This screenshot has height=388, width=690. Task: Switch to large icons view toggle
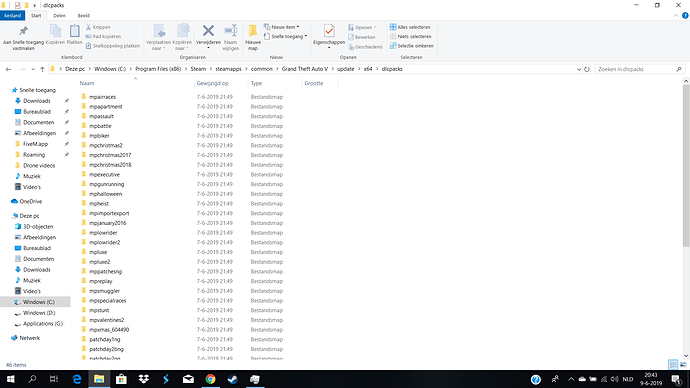tap(683, 365)
